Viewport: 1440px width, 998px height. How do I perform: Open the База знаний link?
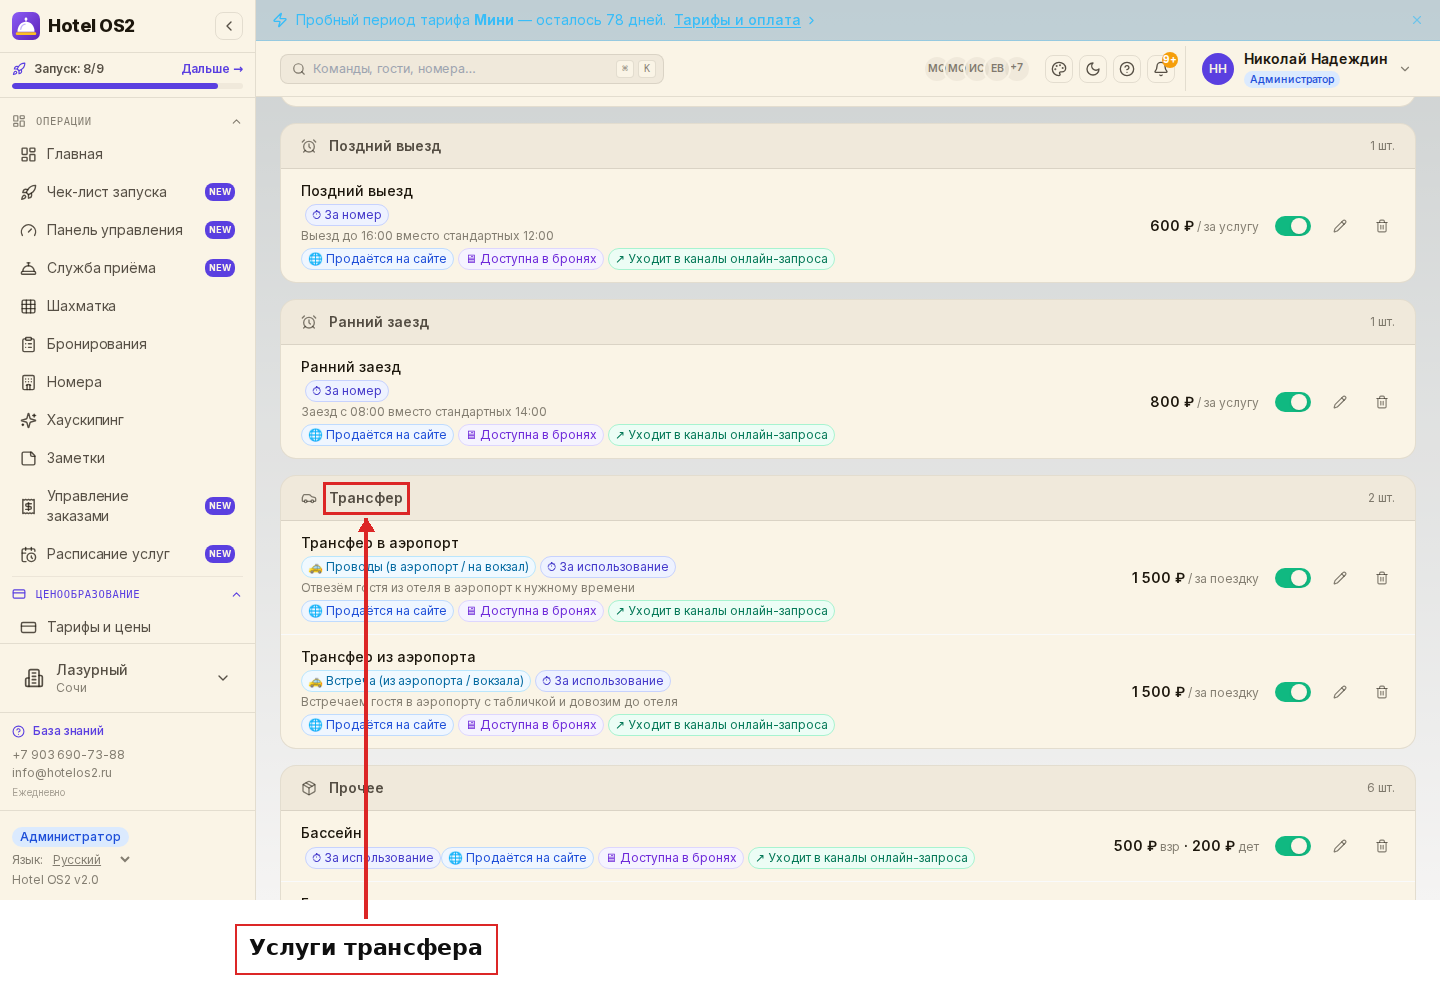click(68, 731)
